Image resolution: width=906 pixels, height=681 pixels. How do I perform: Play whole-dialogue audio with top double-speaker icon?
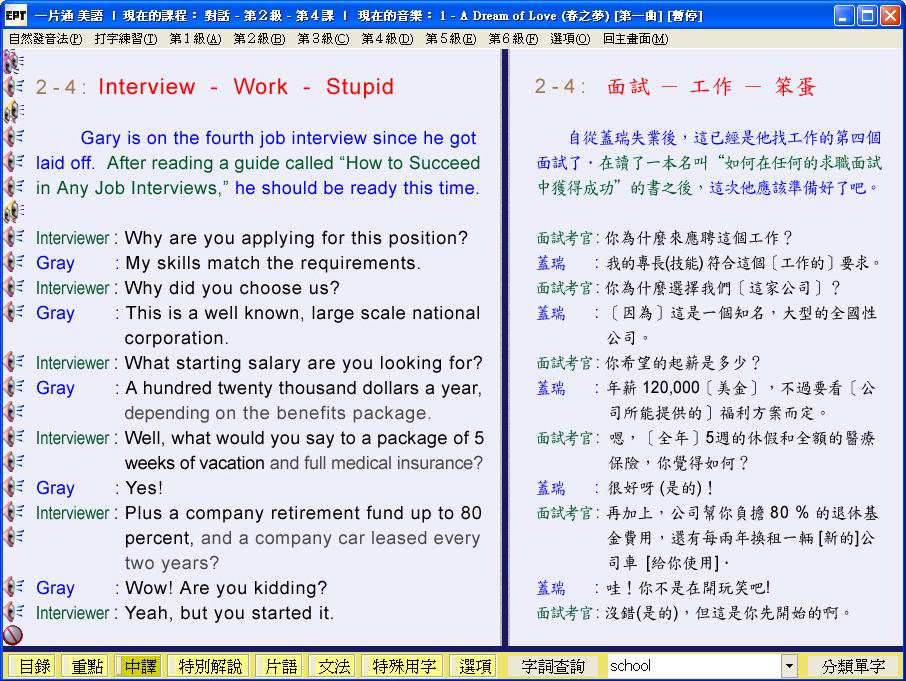click(13, 62)
